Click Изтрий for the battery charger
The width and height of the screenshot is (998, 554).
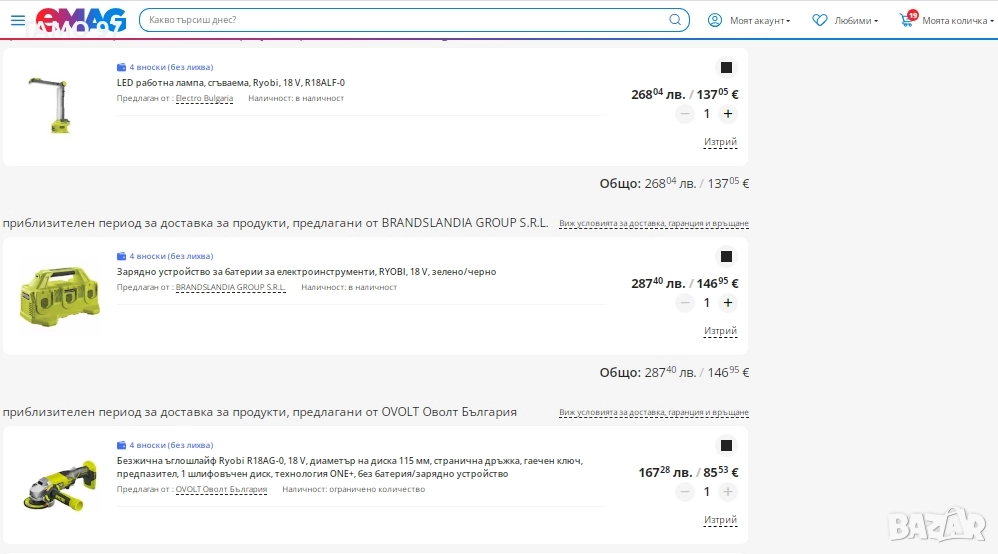pos(720,331)
